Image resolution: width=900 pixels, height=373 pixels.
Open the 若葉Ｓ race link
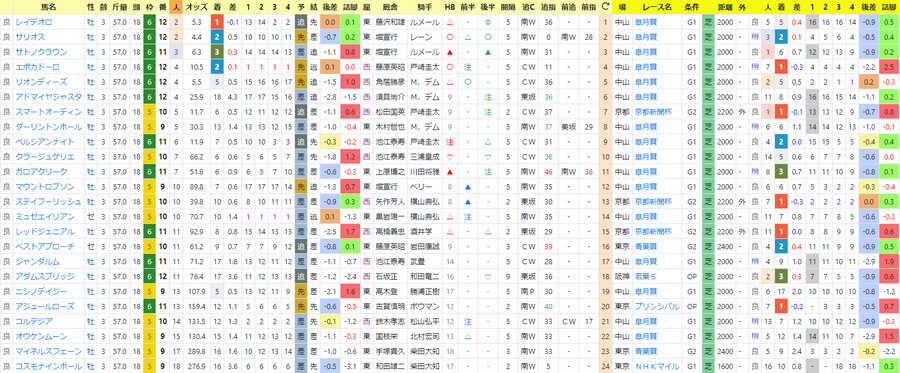[646, 276]
